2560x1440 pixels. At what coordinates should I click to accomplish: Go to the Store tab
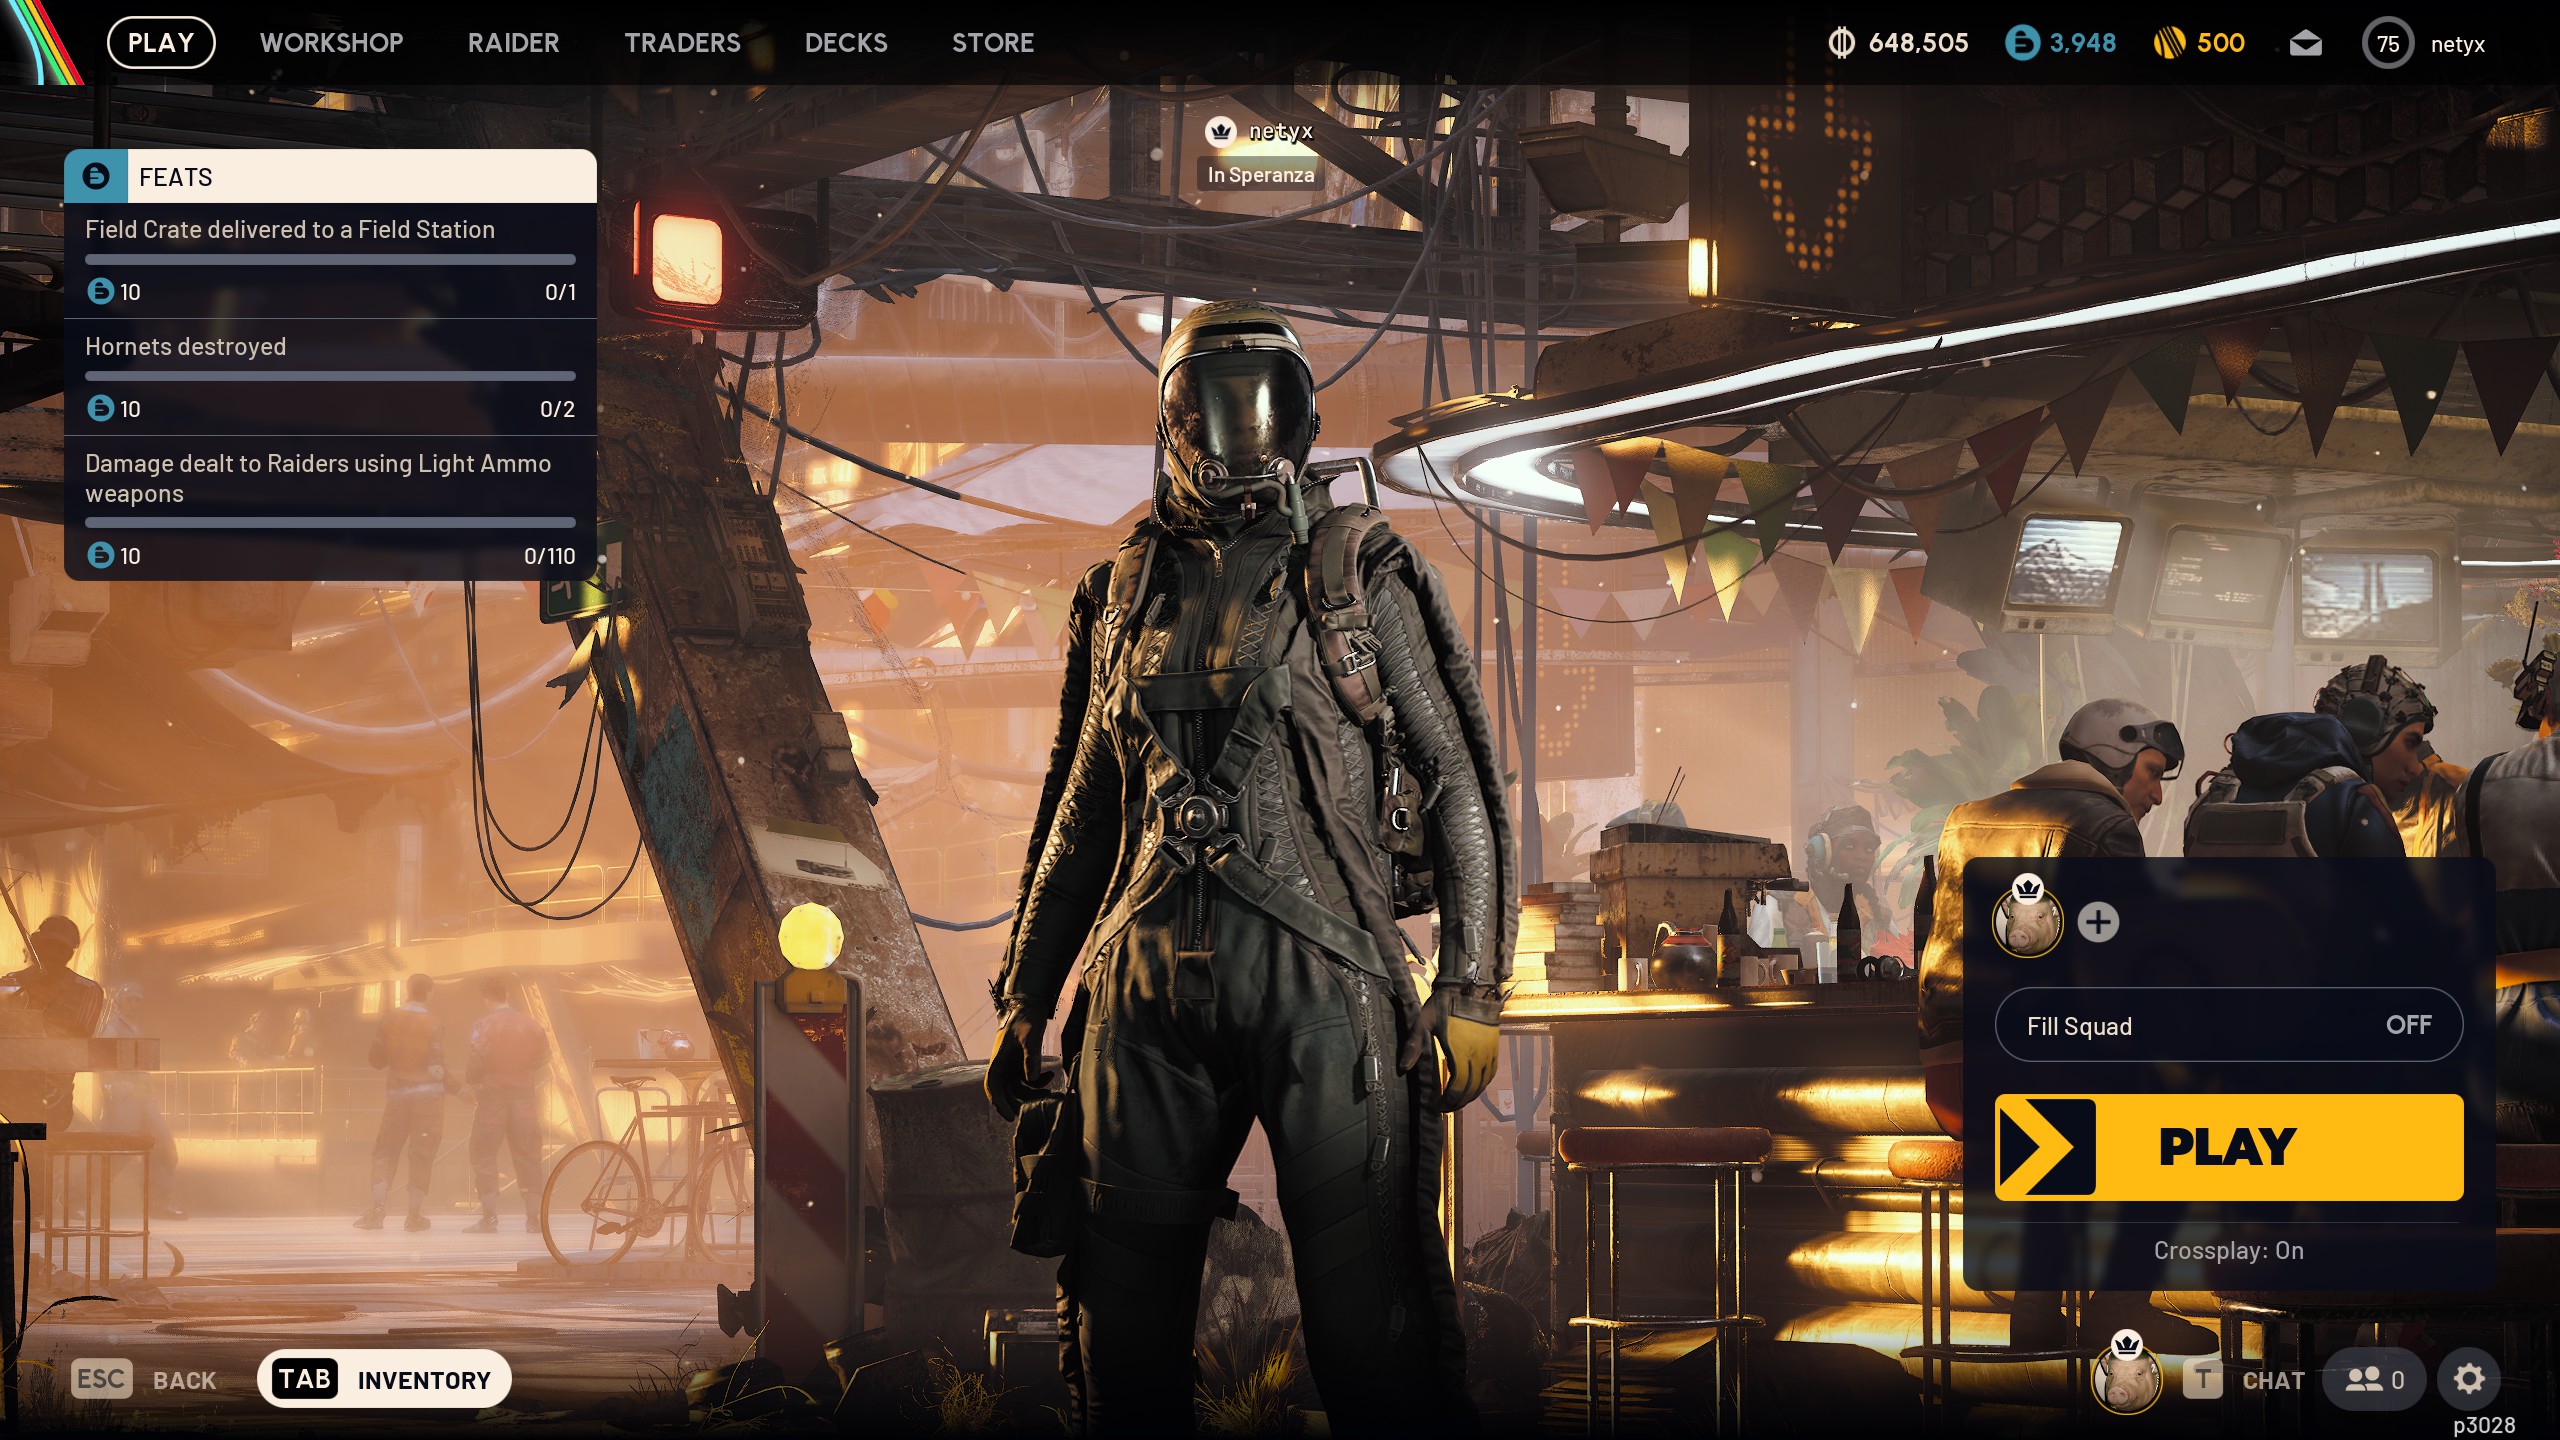(992, 43)
